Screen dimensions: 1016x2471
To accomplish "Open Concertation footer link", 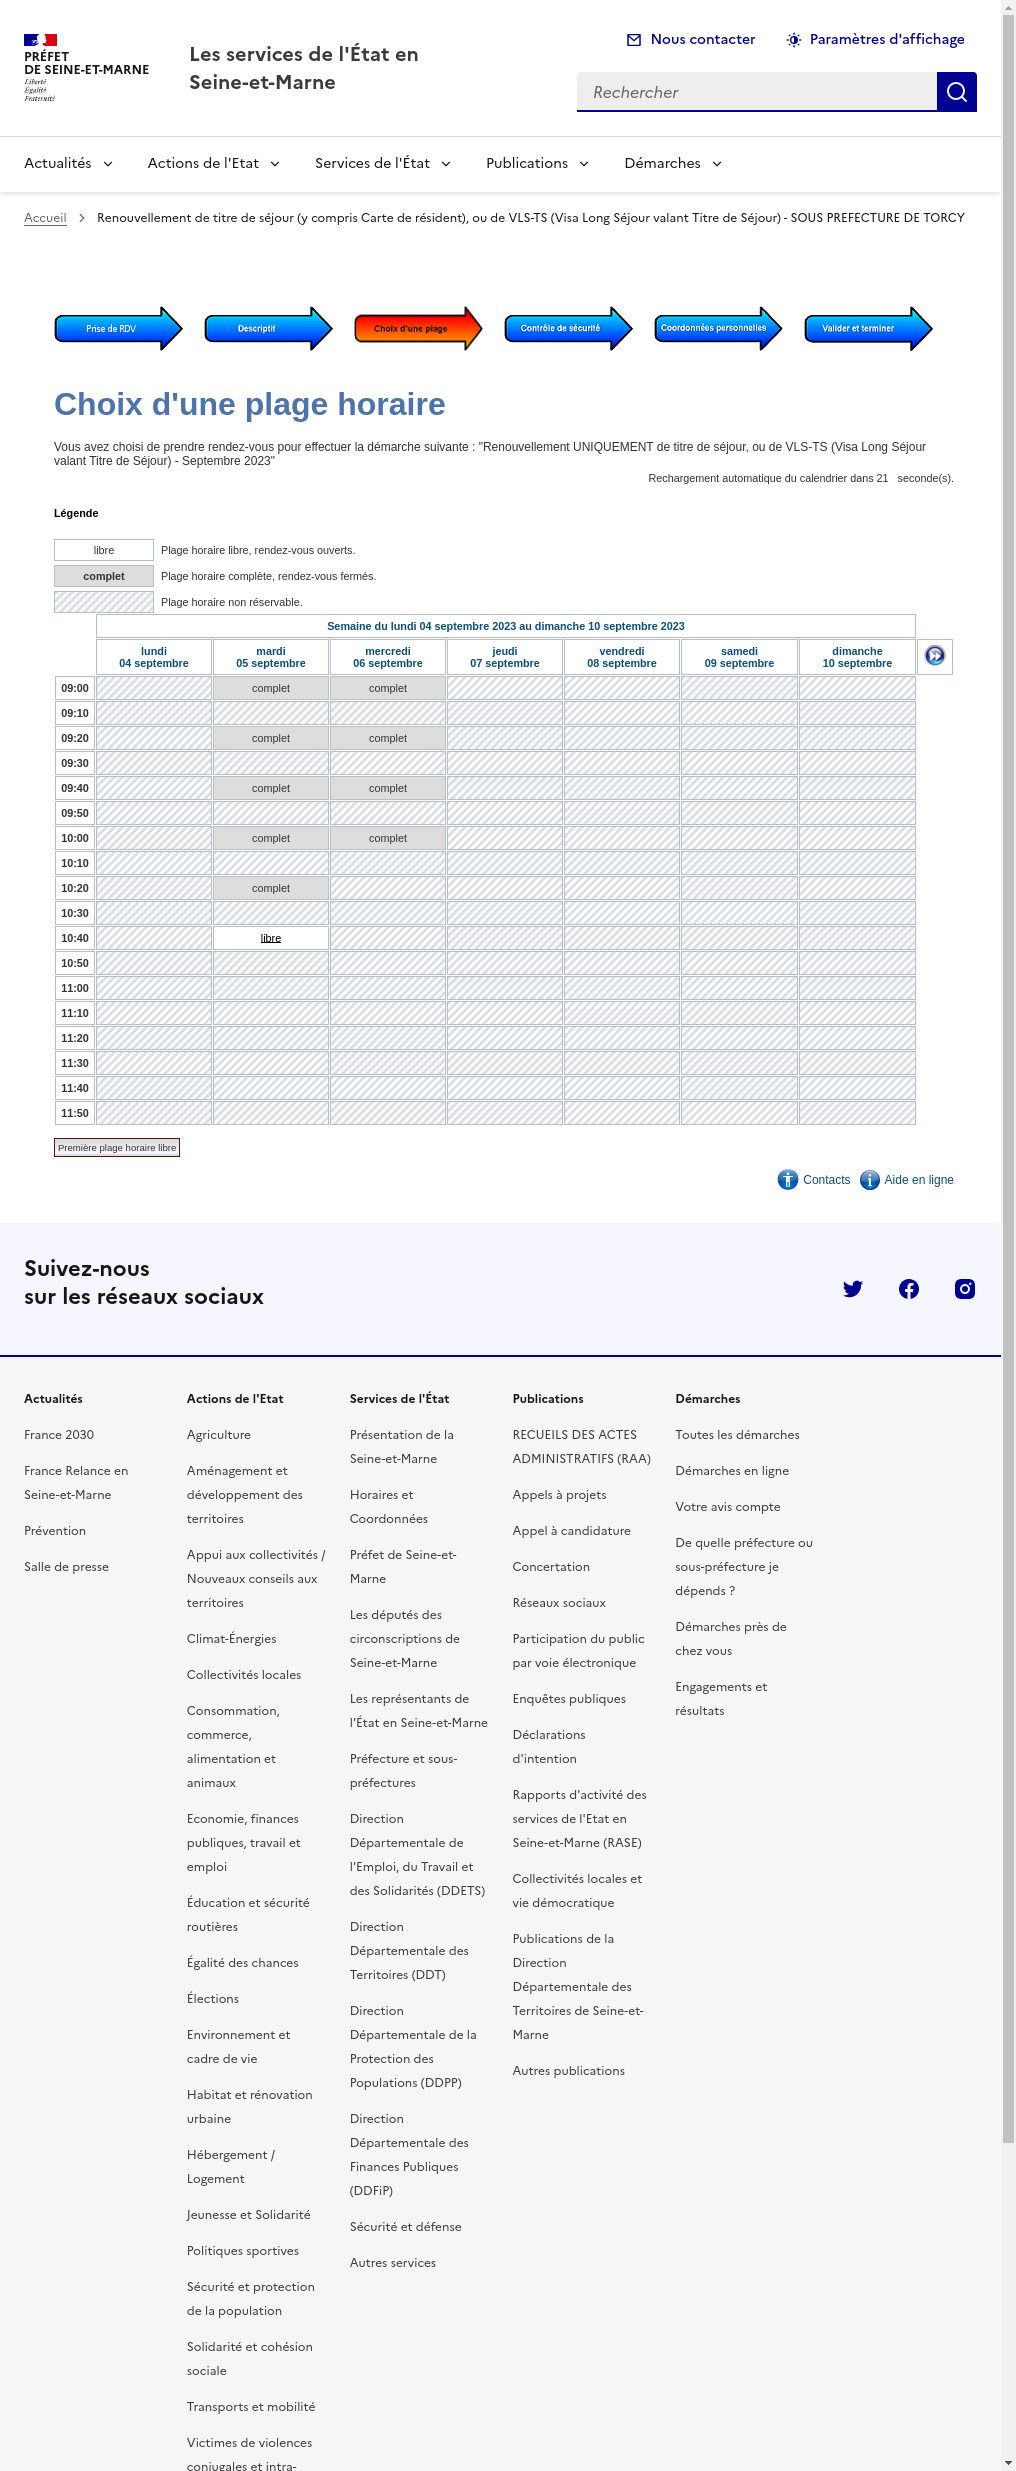I will click(x=552, y=1567).
